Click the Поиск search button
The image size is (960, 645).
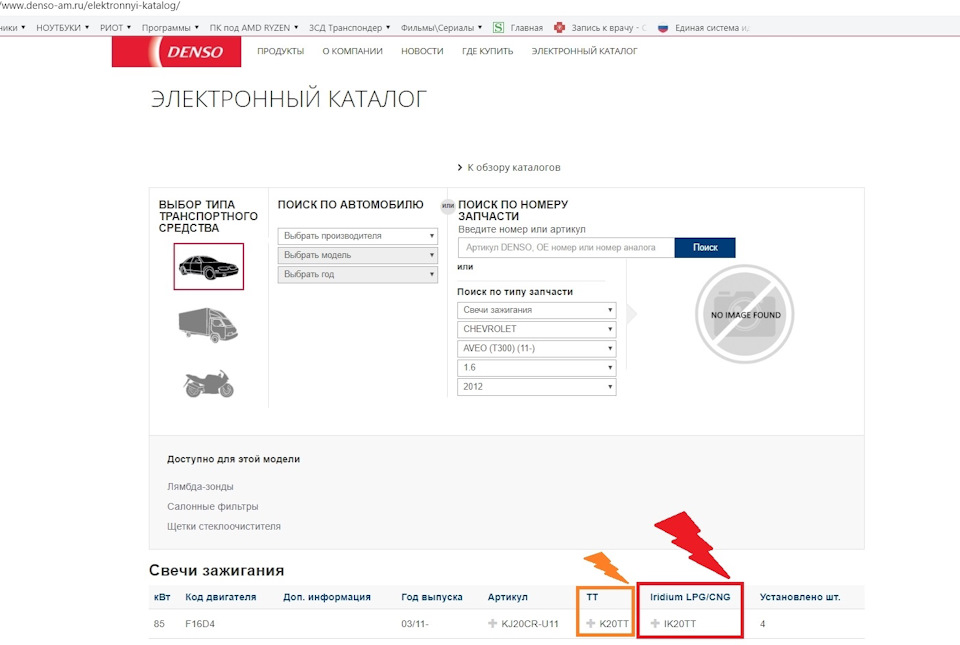click(705, 247)
